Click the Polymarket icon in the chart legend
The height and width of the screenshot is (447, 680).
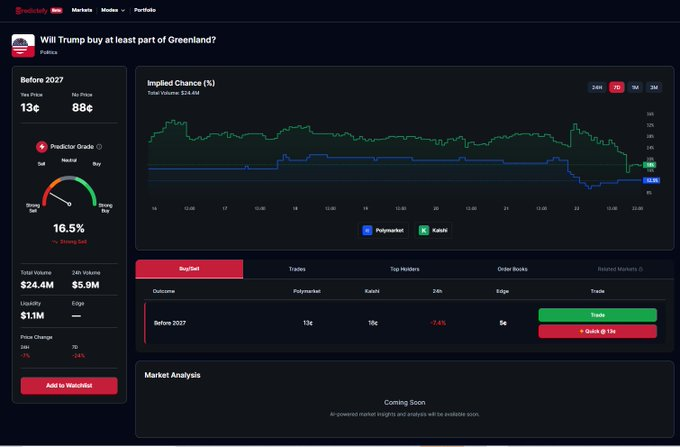(367, 230)
